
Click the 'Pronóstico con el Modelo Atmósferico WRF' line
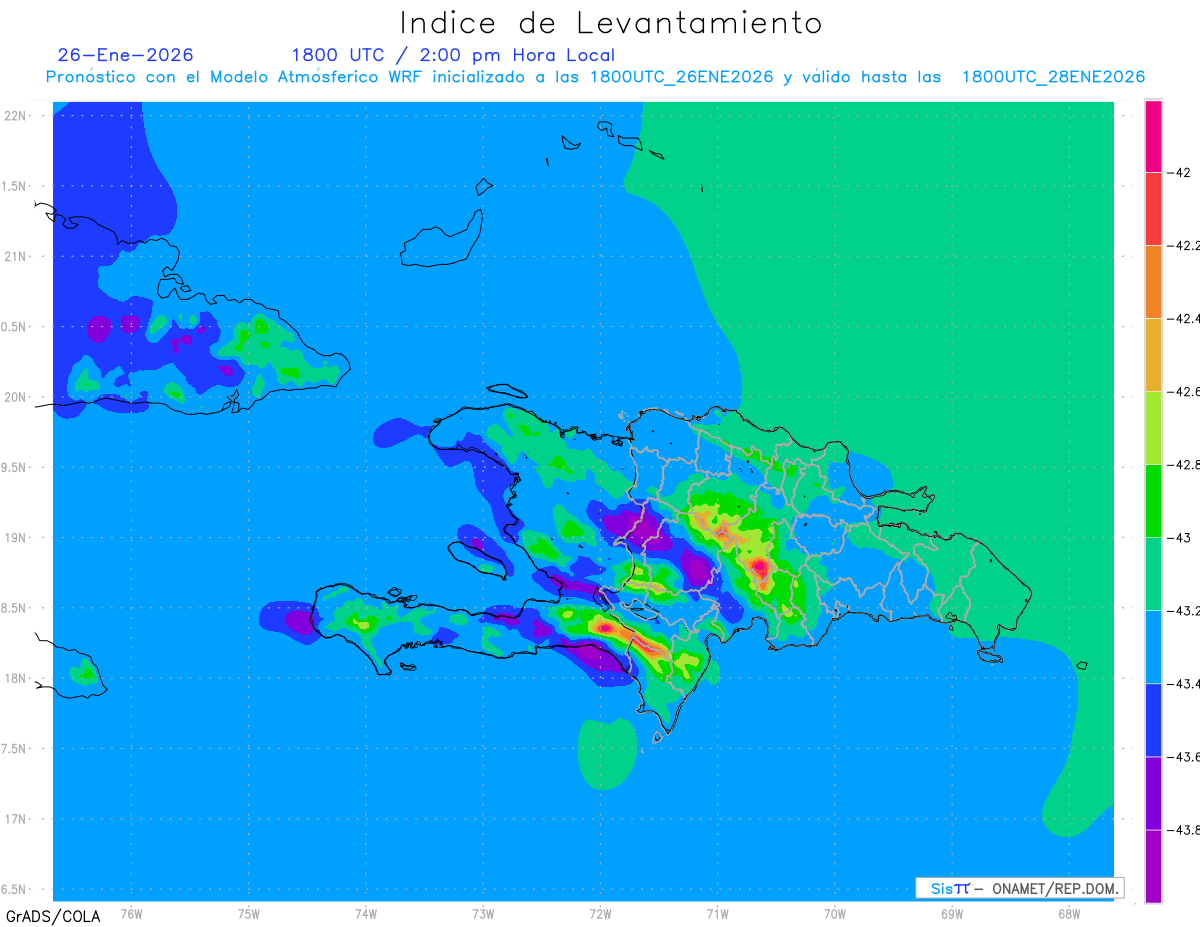click(595, 77)
